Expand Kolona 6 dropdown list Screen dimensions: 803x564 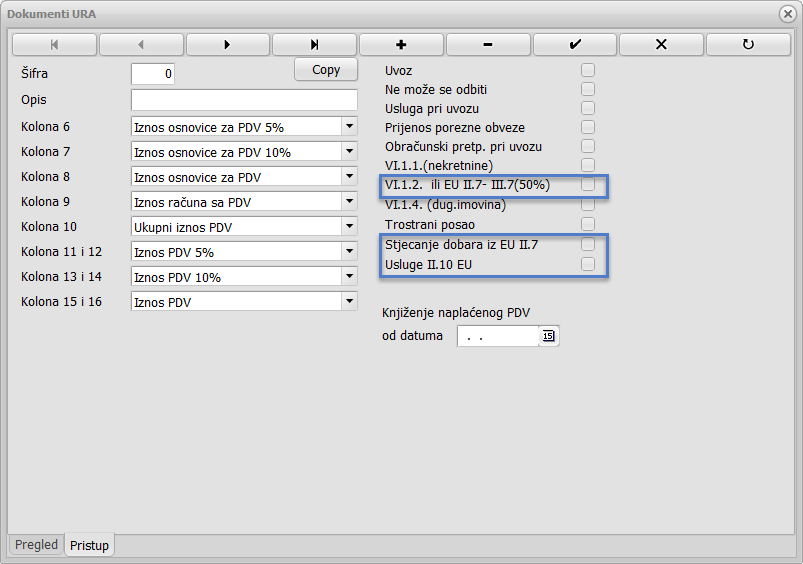point(349,126)
